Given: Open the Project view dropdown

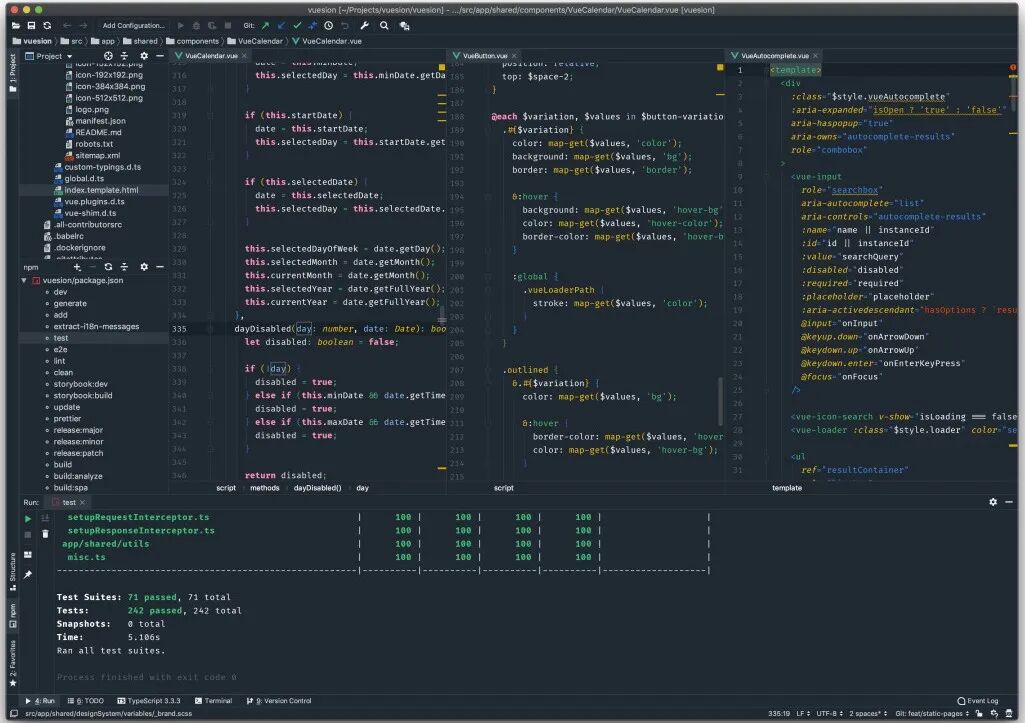Looking at the screenshot, I should coord(48,56).
